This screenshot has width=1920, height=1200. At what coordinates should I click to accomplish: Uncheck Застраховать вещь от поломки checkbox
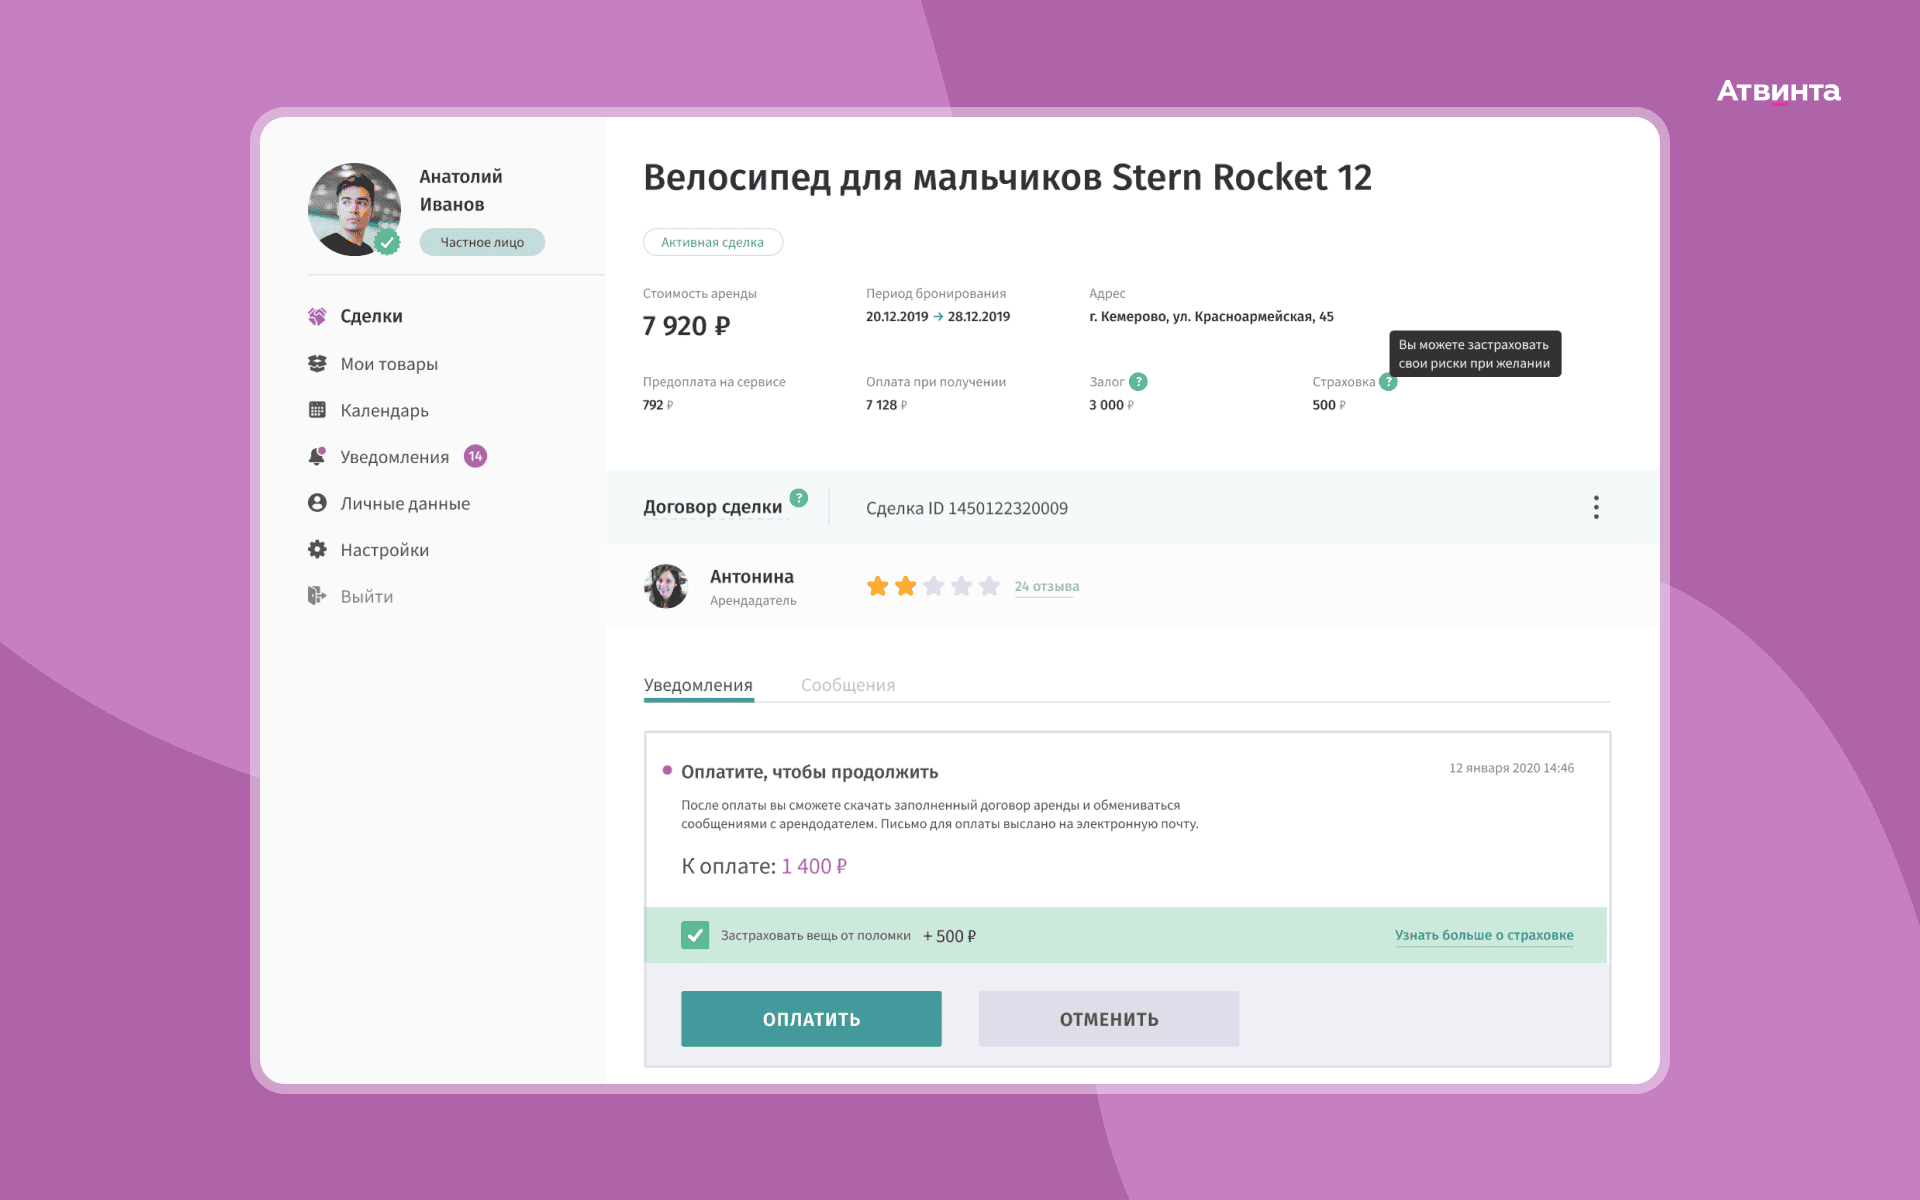pyautogui.click(x=695, y=935)
